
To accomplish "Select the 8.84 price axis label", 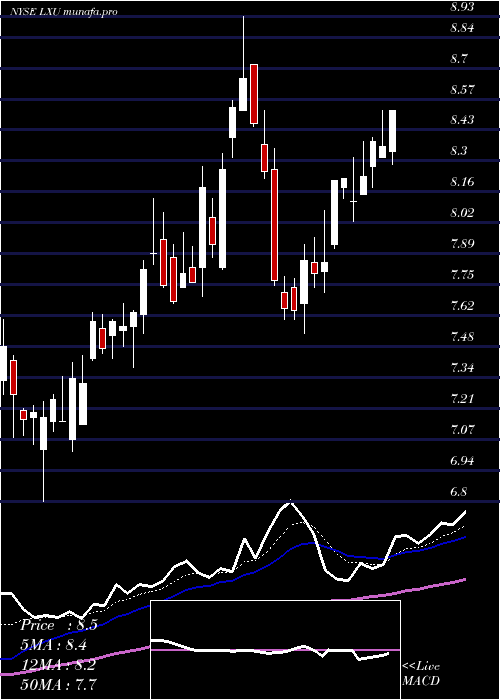I will [462, 28].
